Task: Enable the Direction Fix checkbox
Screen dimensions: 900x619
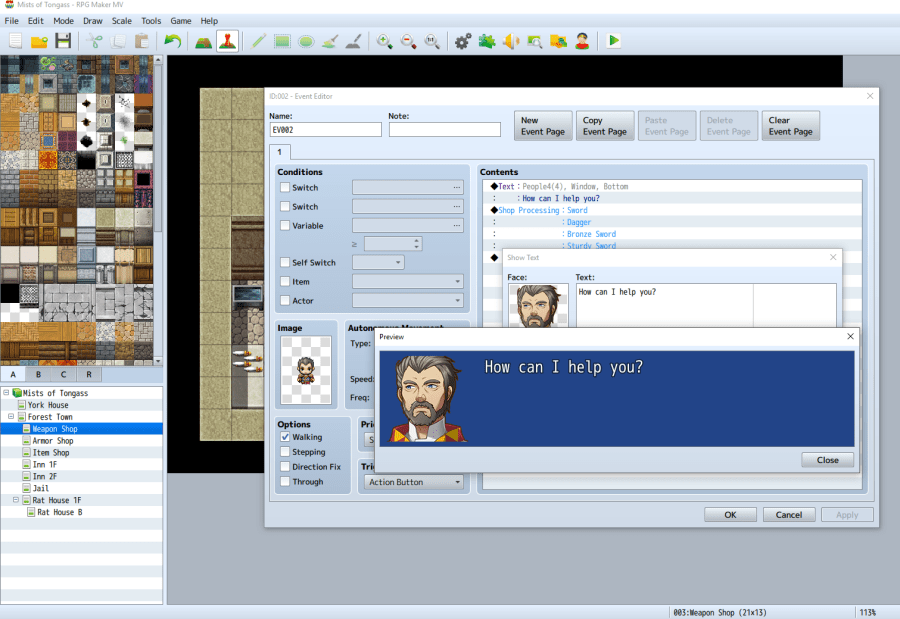Action: (285, 467)
